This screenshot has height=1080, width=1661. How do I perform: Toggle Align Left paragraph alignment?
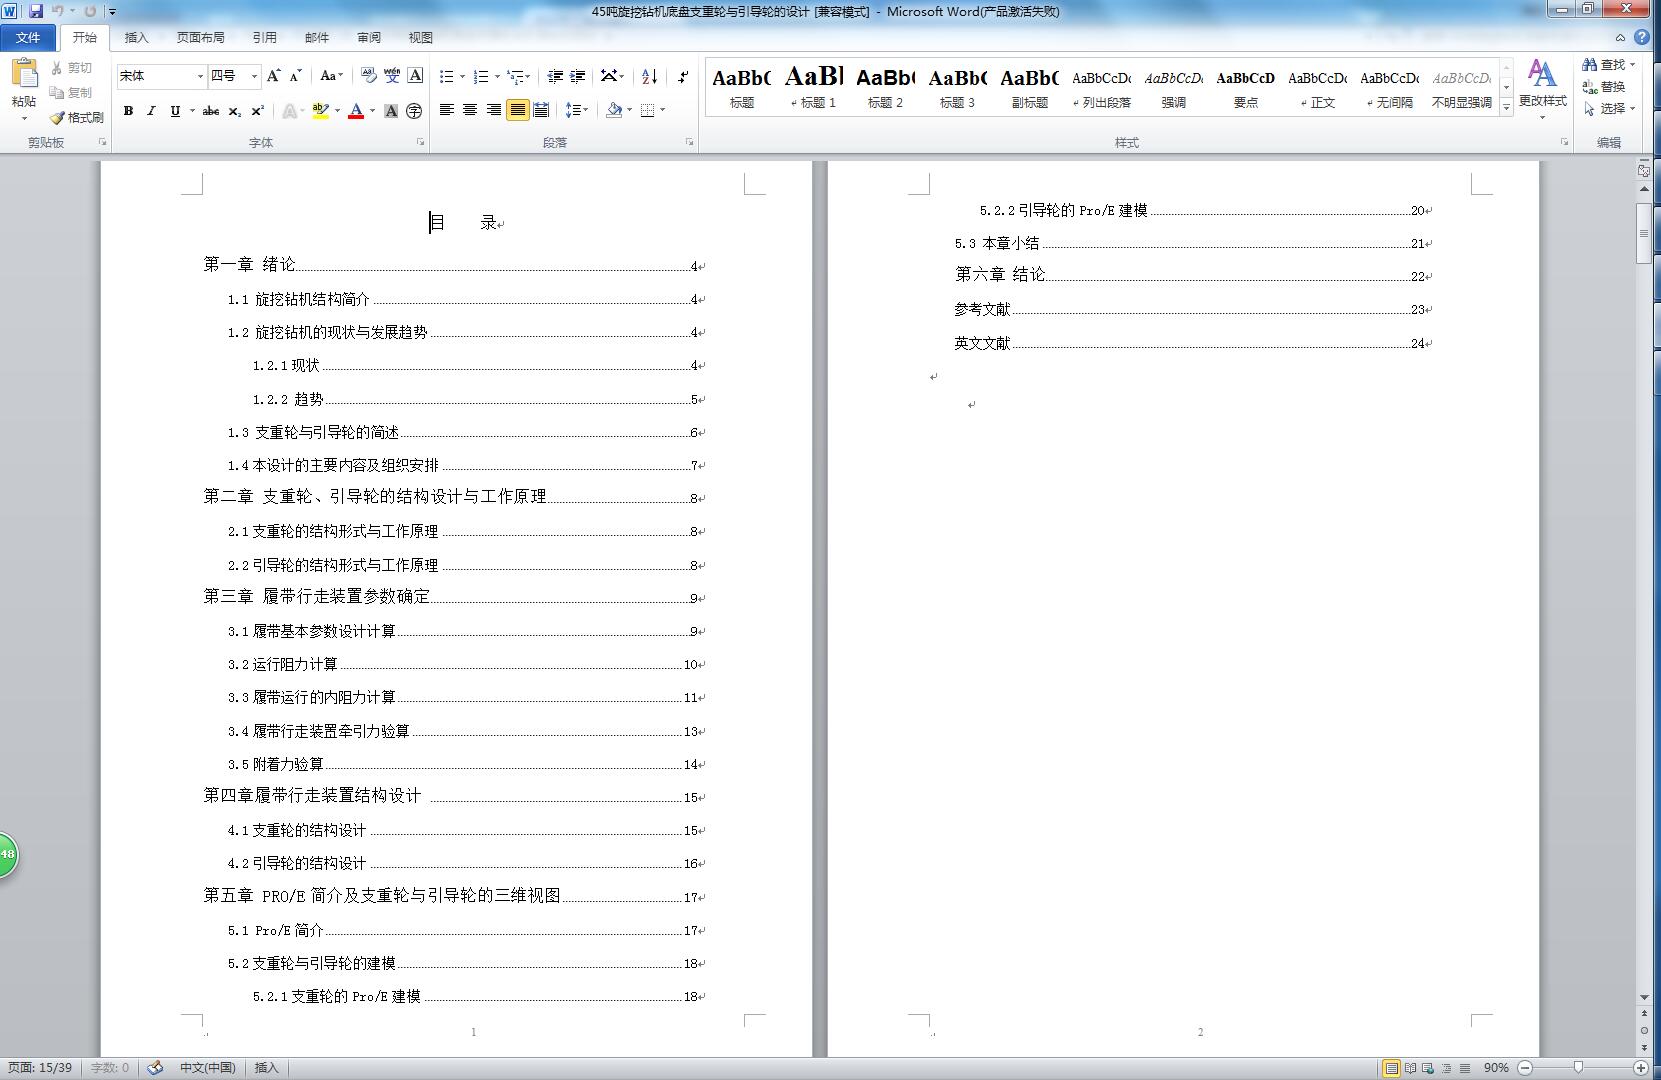pos(447,110)
